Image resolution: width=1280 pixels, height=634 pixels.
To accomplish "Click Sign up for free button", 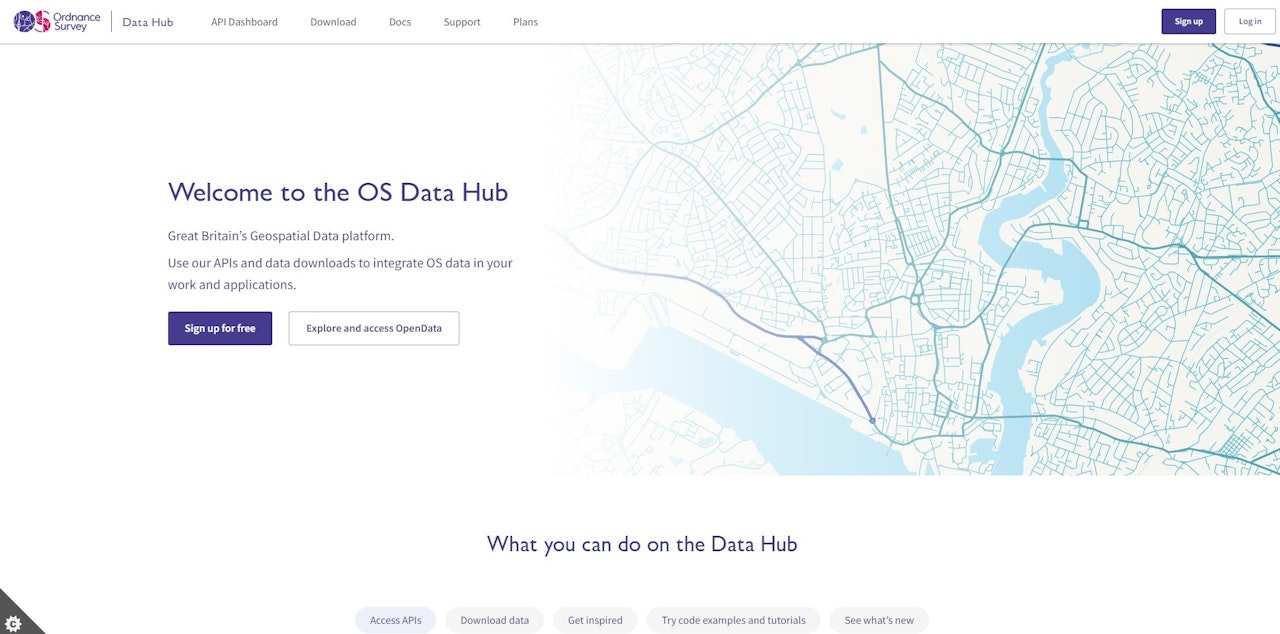I will pos(220,328).
